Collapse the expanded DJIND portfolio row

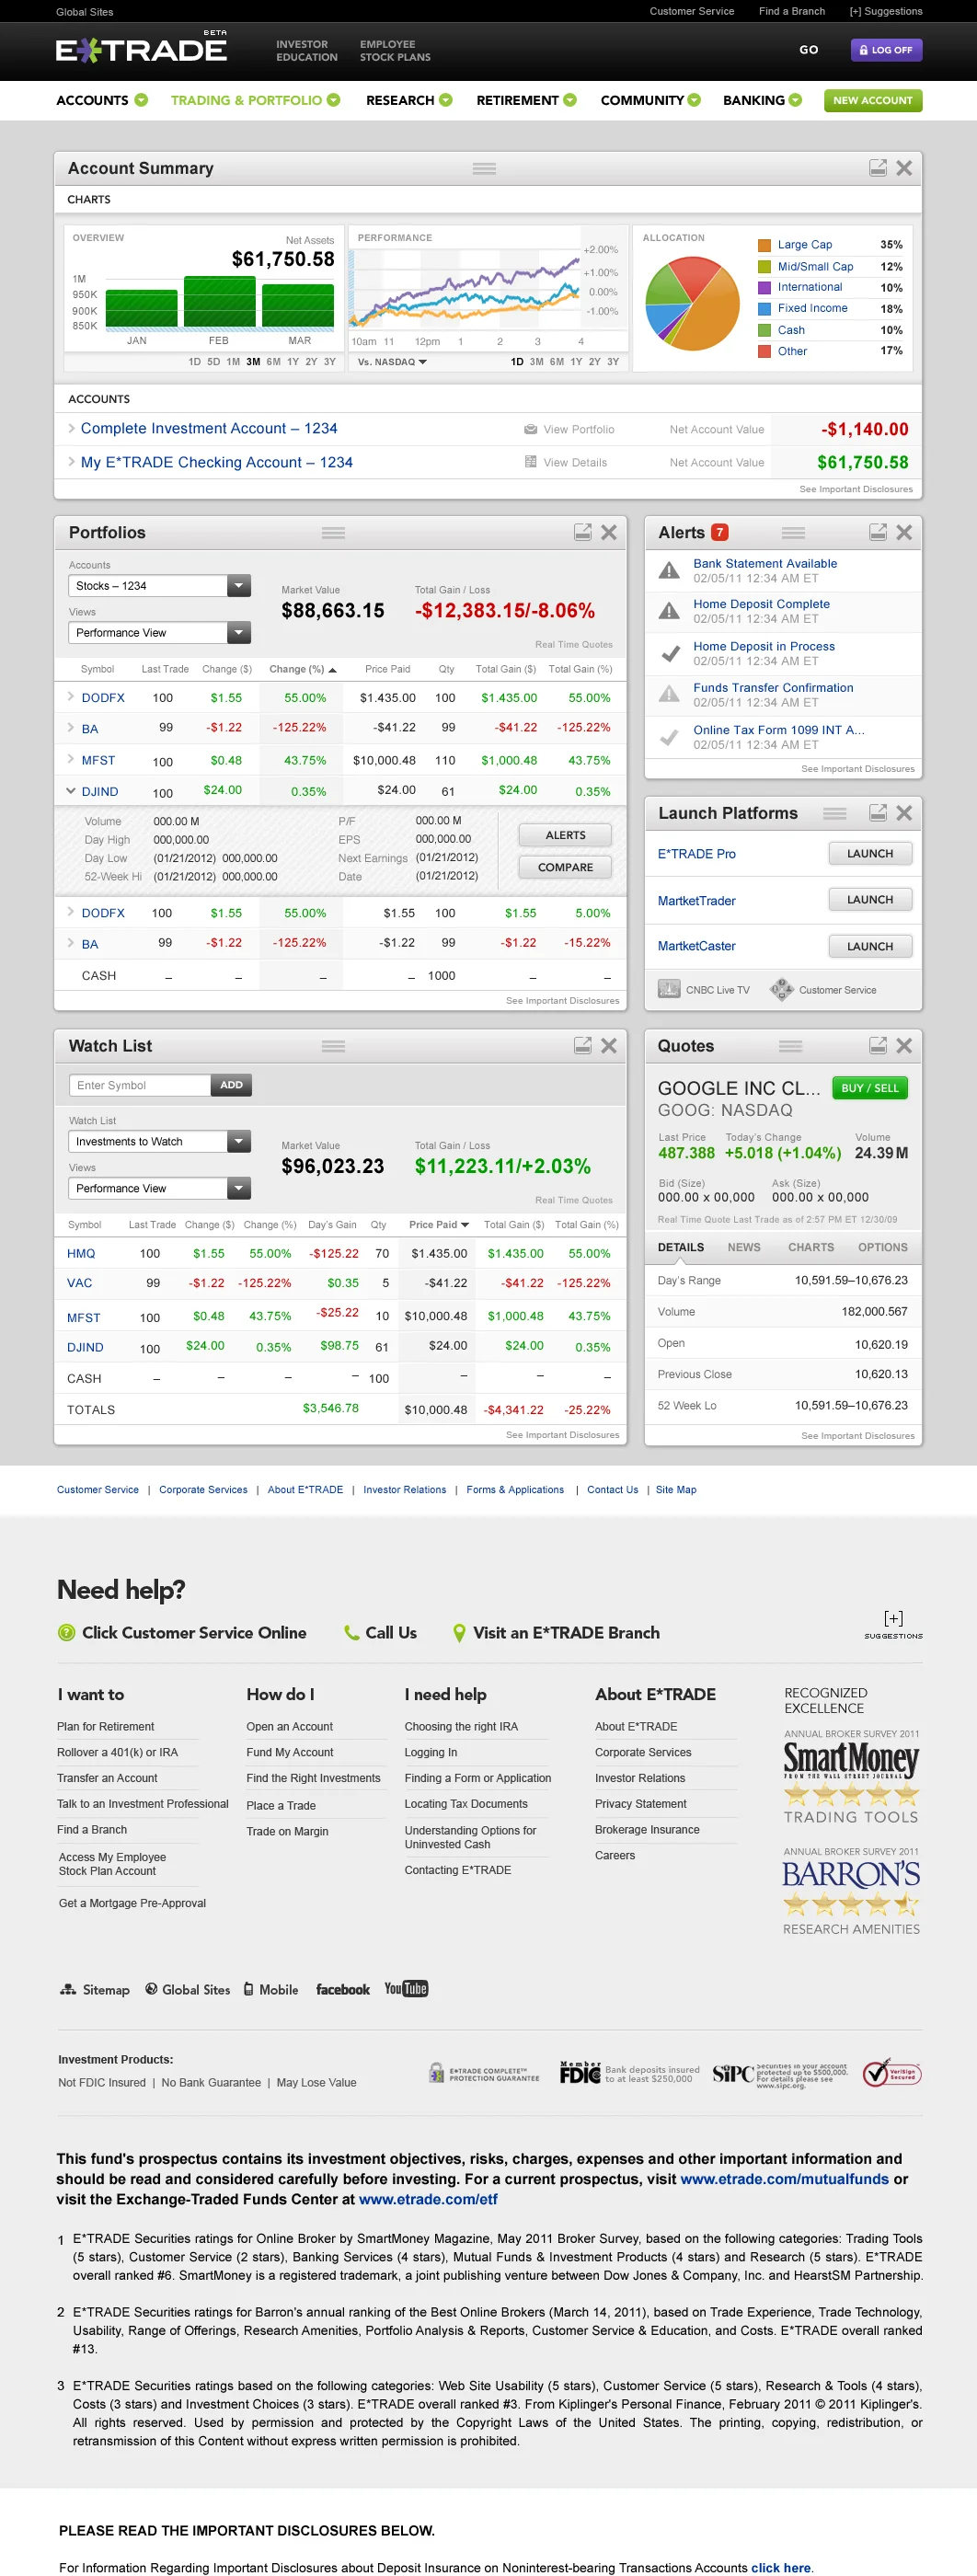pos(71,791)
